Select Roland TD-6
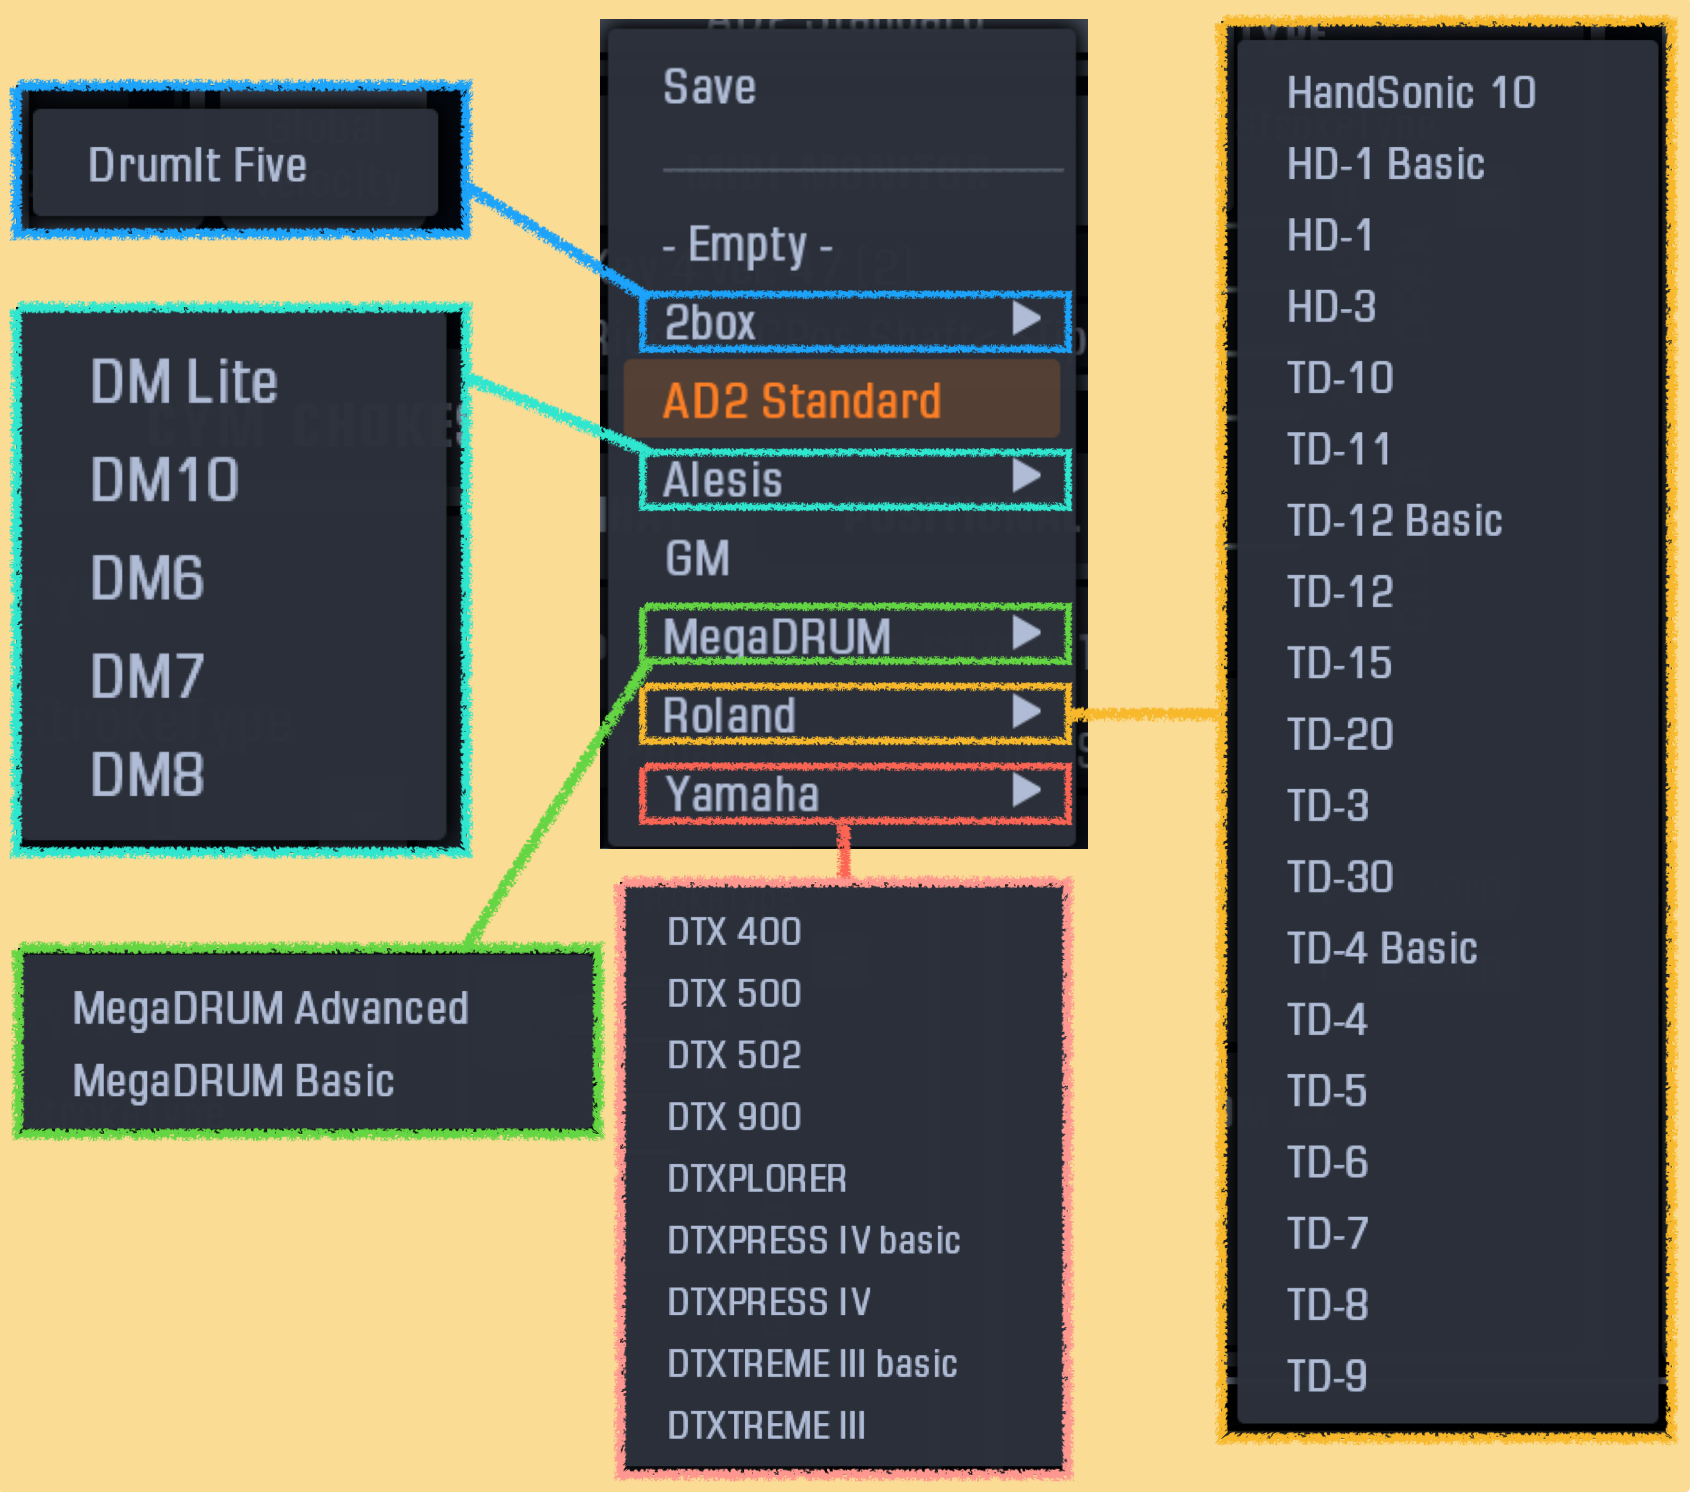 click(x=1327, y=1163)
